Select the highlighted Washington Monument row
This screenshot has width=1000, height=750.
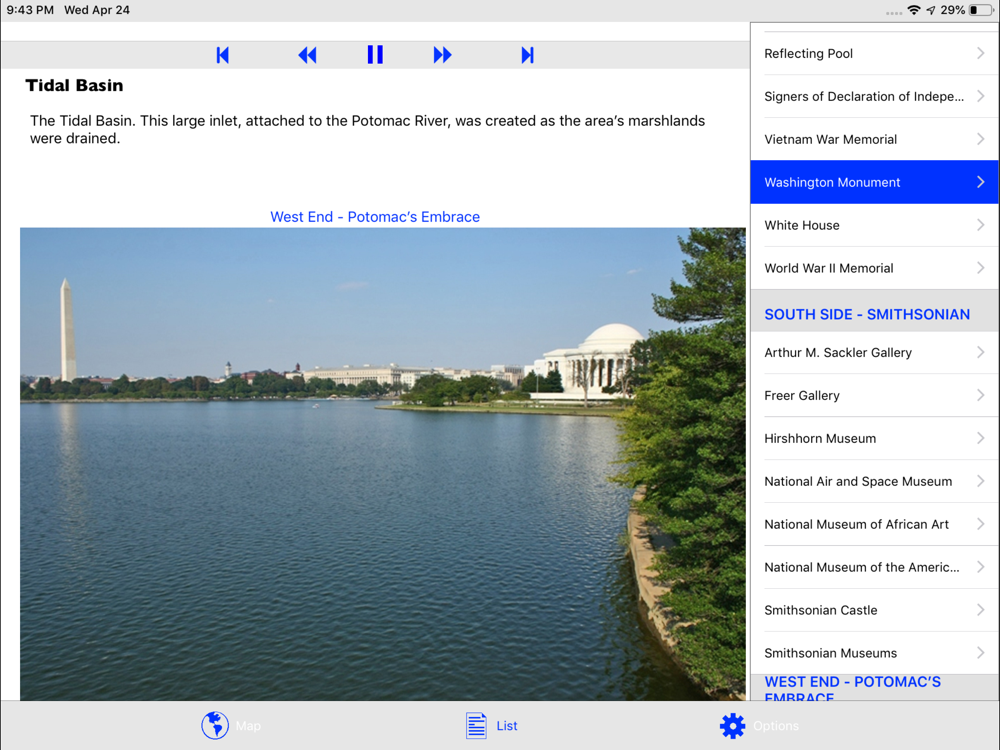[x=874, y=182]
